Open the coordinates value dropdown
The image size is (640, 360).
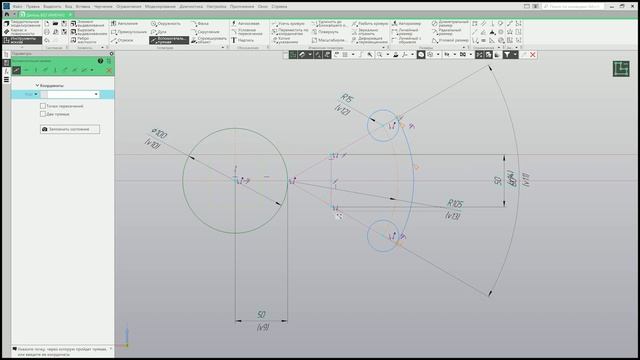[x=96, y=94]
